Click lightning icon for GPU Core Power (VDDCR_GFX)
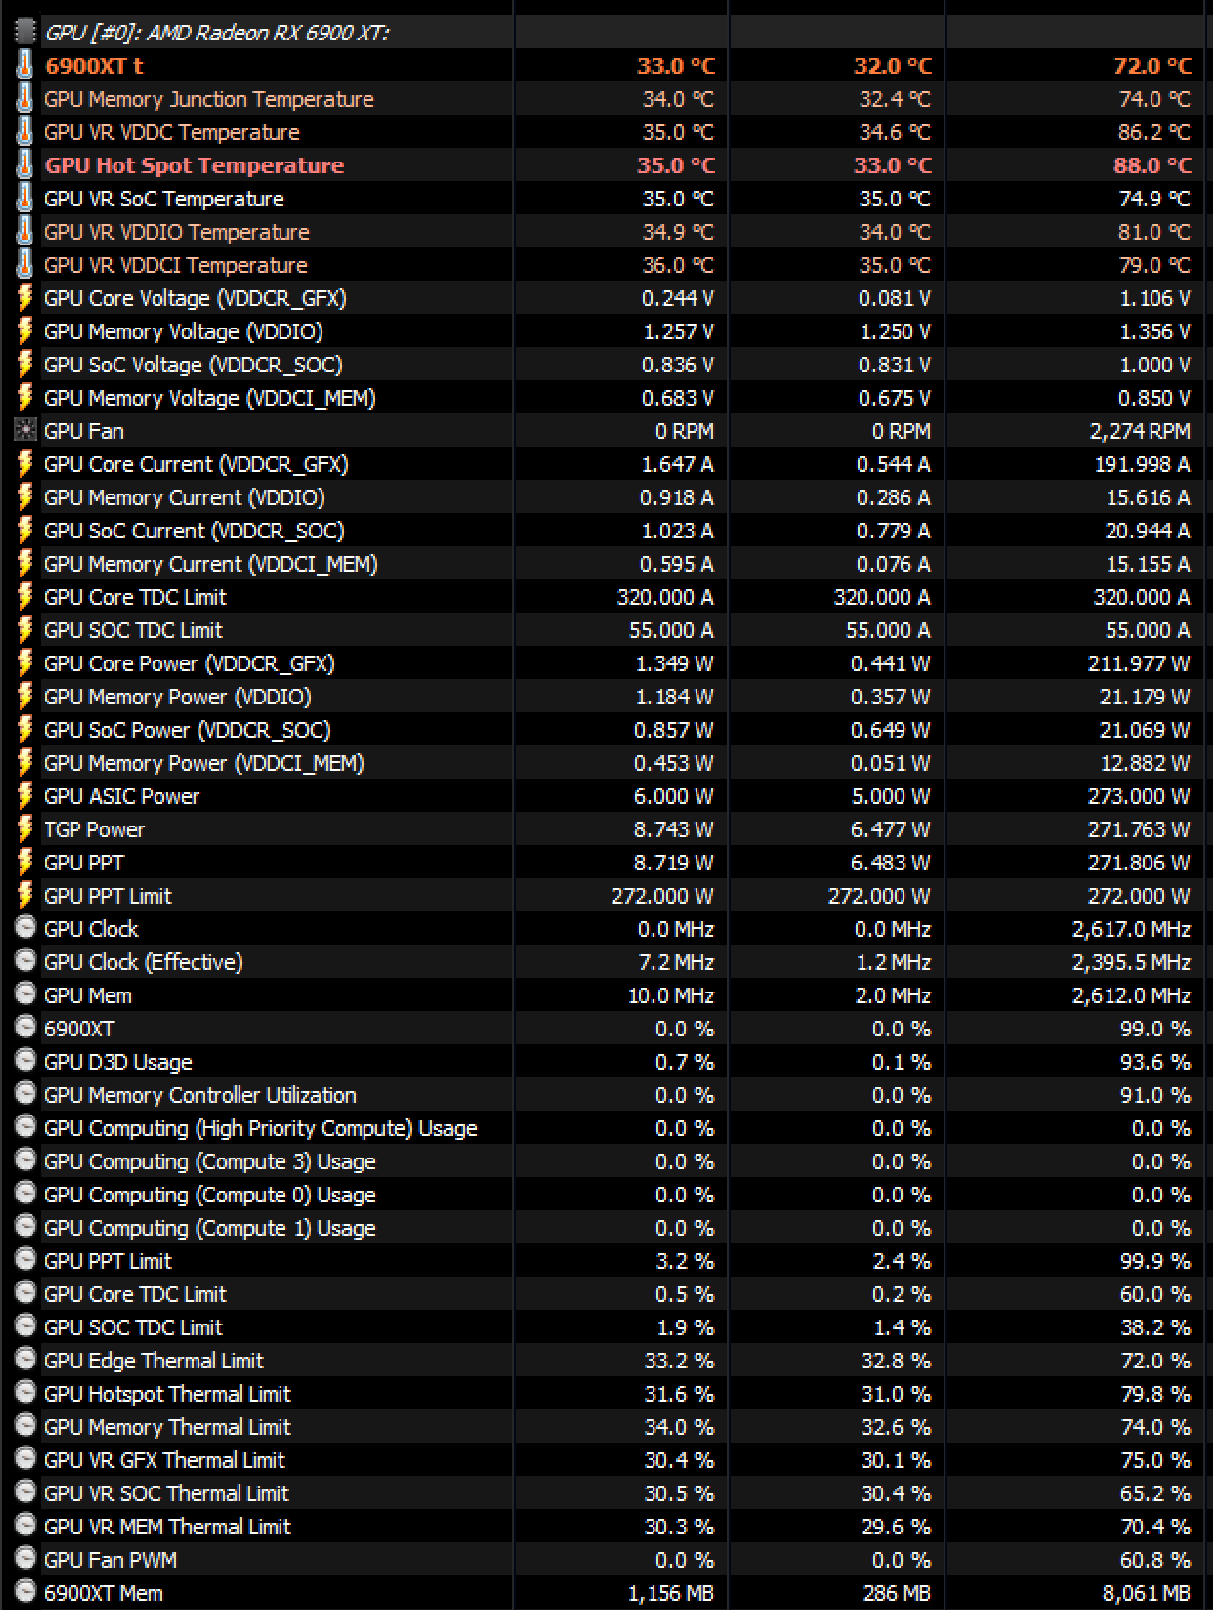The height and width of the screenshot is (1610, 1213). 25,662
